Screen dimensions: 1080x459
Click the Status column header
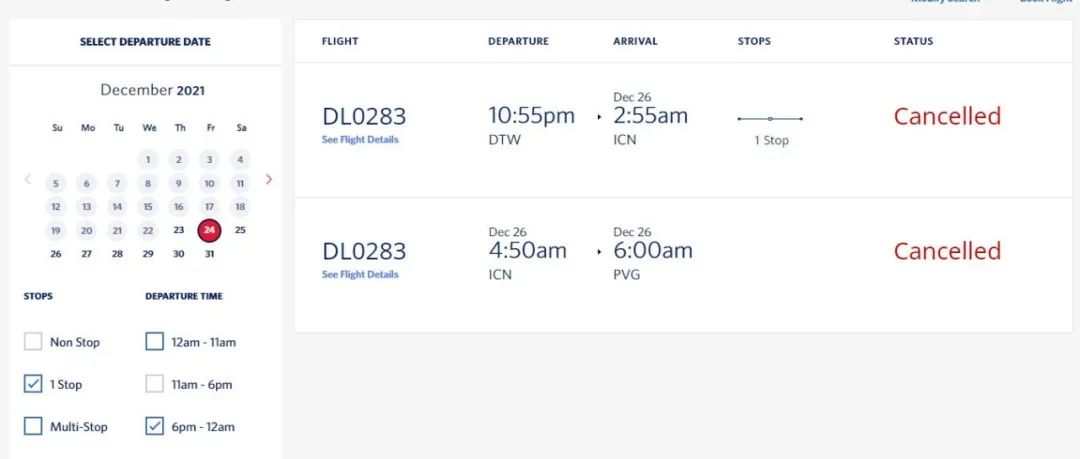point(913,42)
